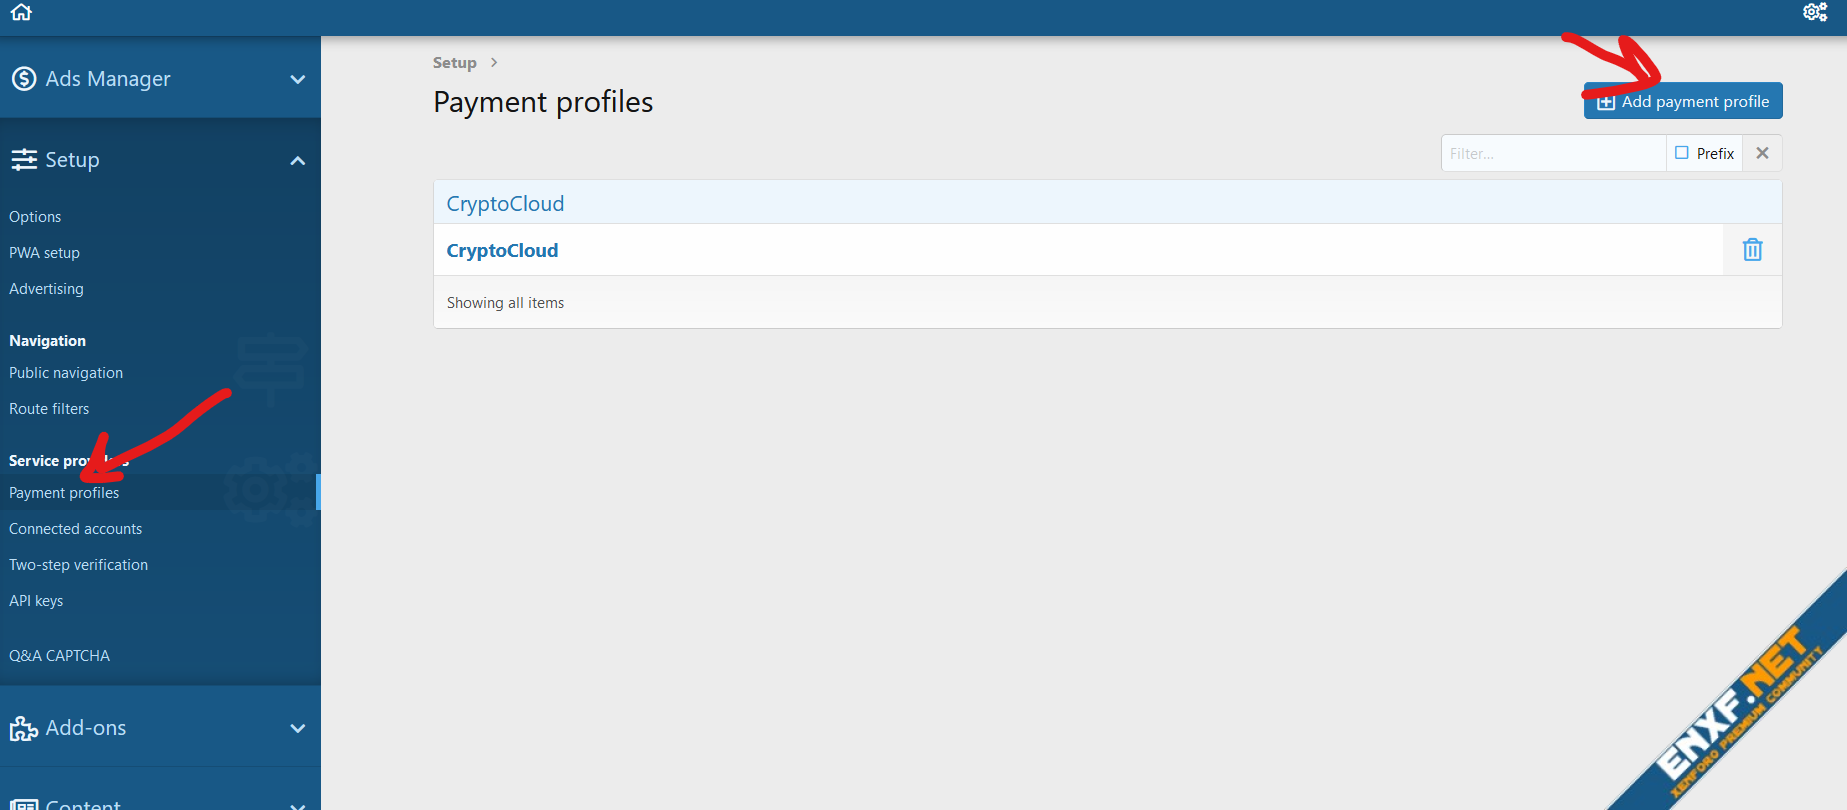Click the home icon in top bar
This screenshot has width=1847, height=810.
point(21,12)
